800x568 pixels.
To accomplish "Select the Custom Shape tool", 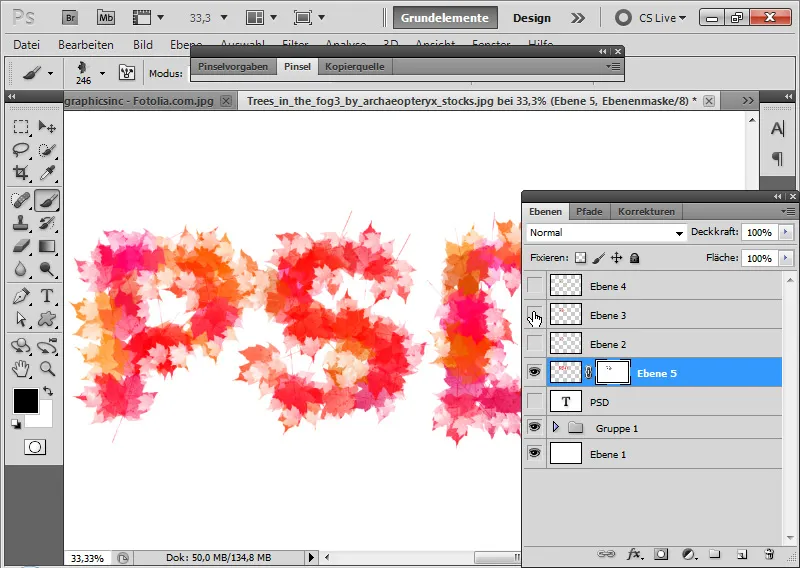I will pyautogui.click(x=47, y=319).
